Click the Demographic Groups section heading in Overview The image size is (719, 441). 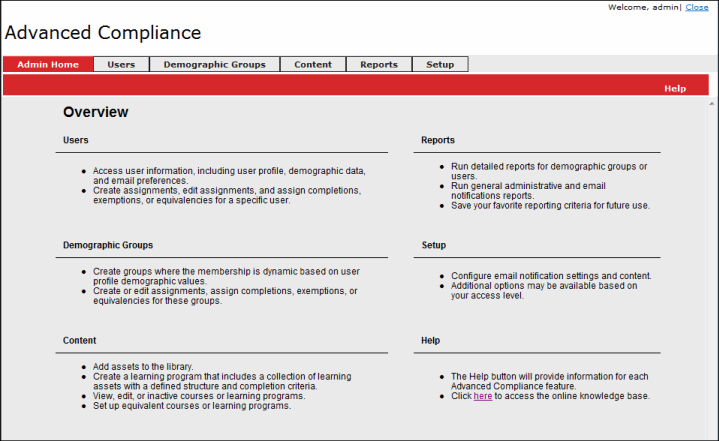(x=108, y=244)
